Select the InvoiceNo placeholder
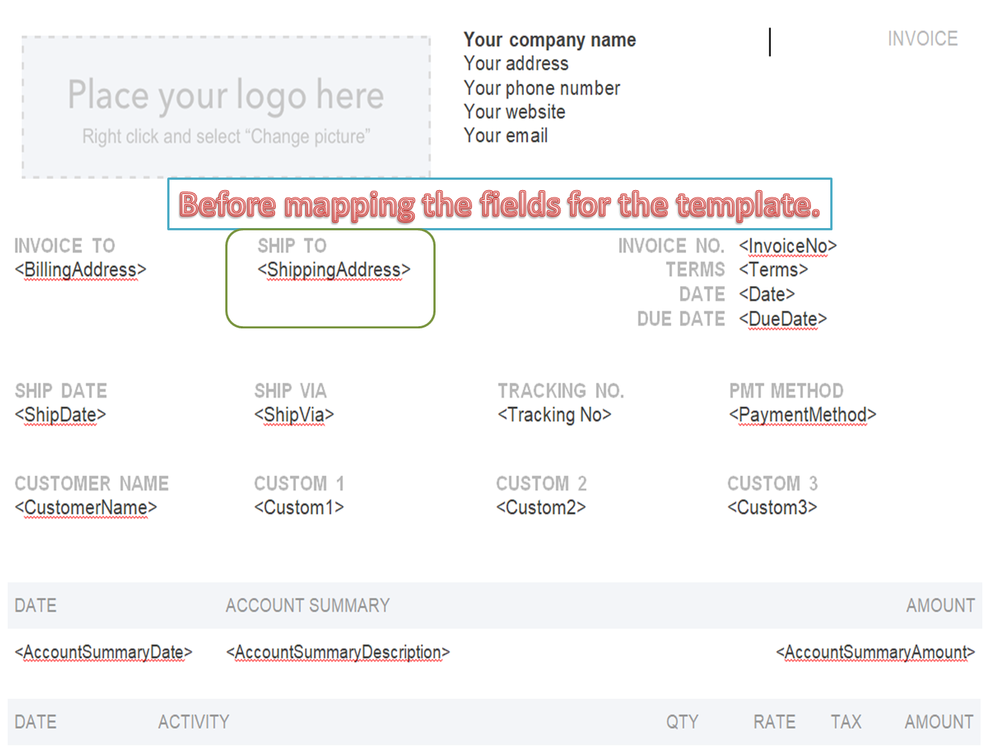The width and height of the screenshot is (999, 749). [788, 246]
